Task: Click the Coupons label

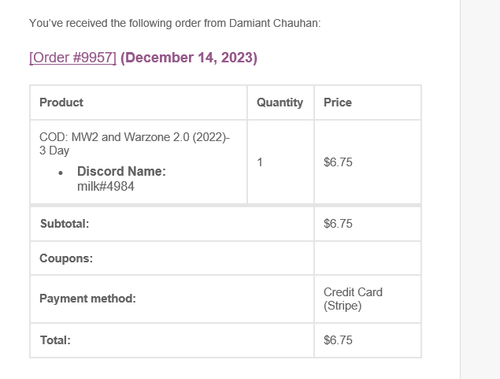Action: [66, 258]
